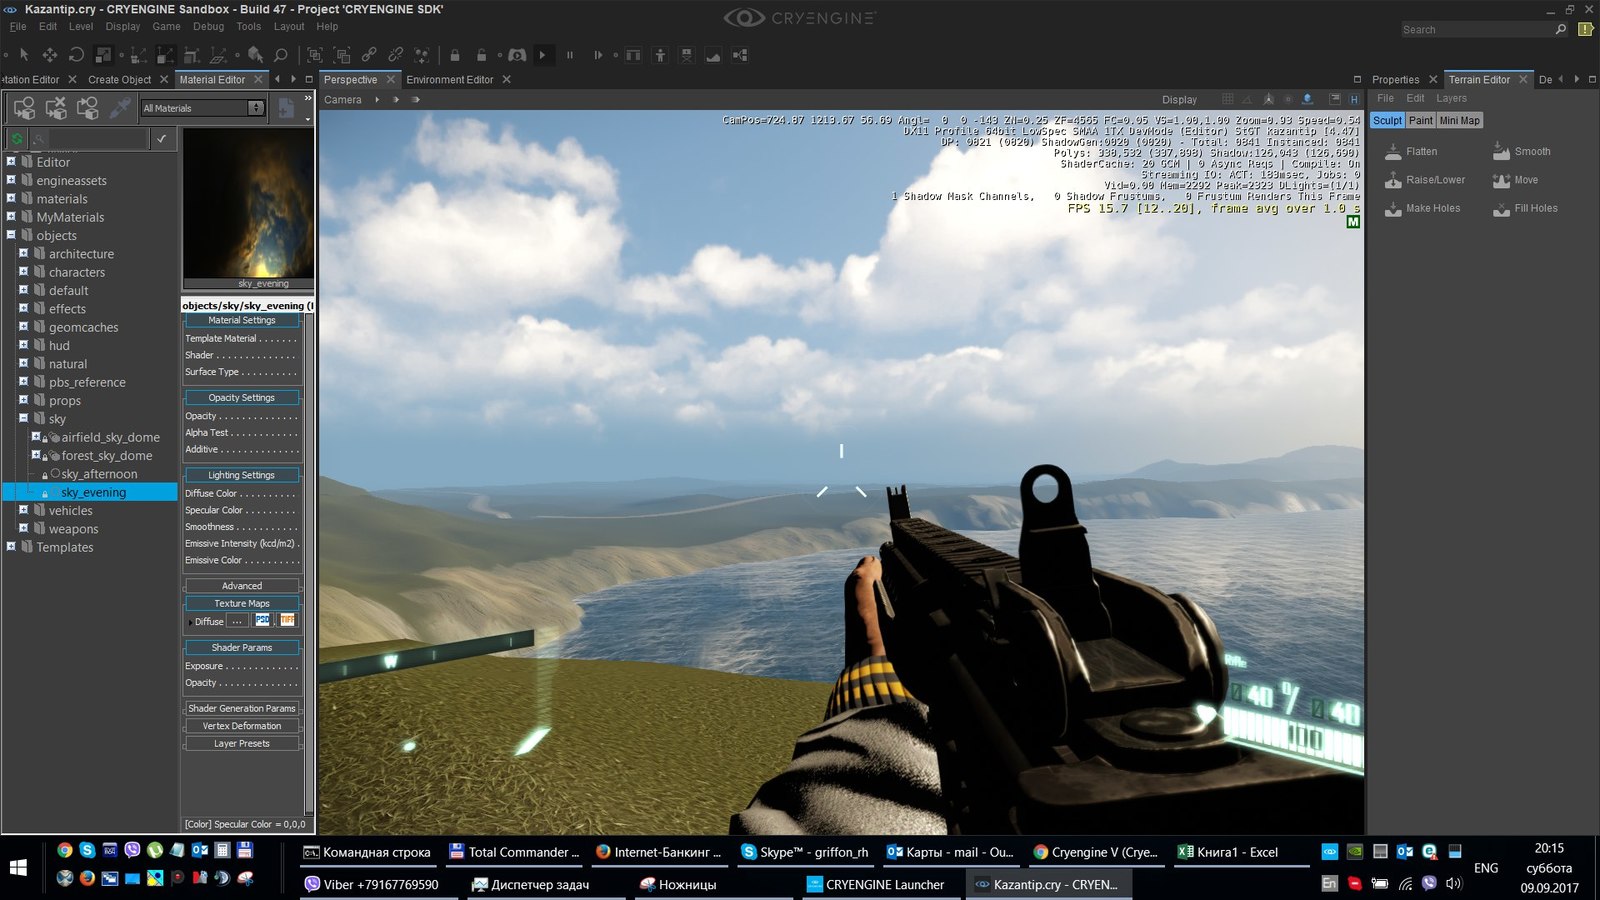1600x900 pixels.
Task: Expand the vehicles folder
Action: click(24, 510)
